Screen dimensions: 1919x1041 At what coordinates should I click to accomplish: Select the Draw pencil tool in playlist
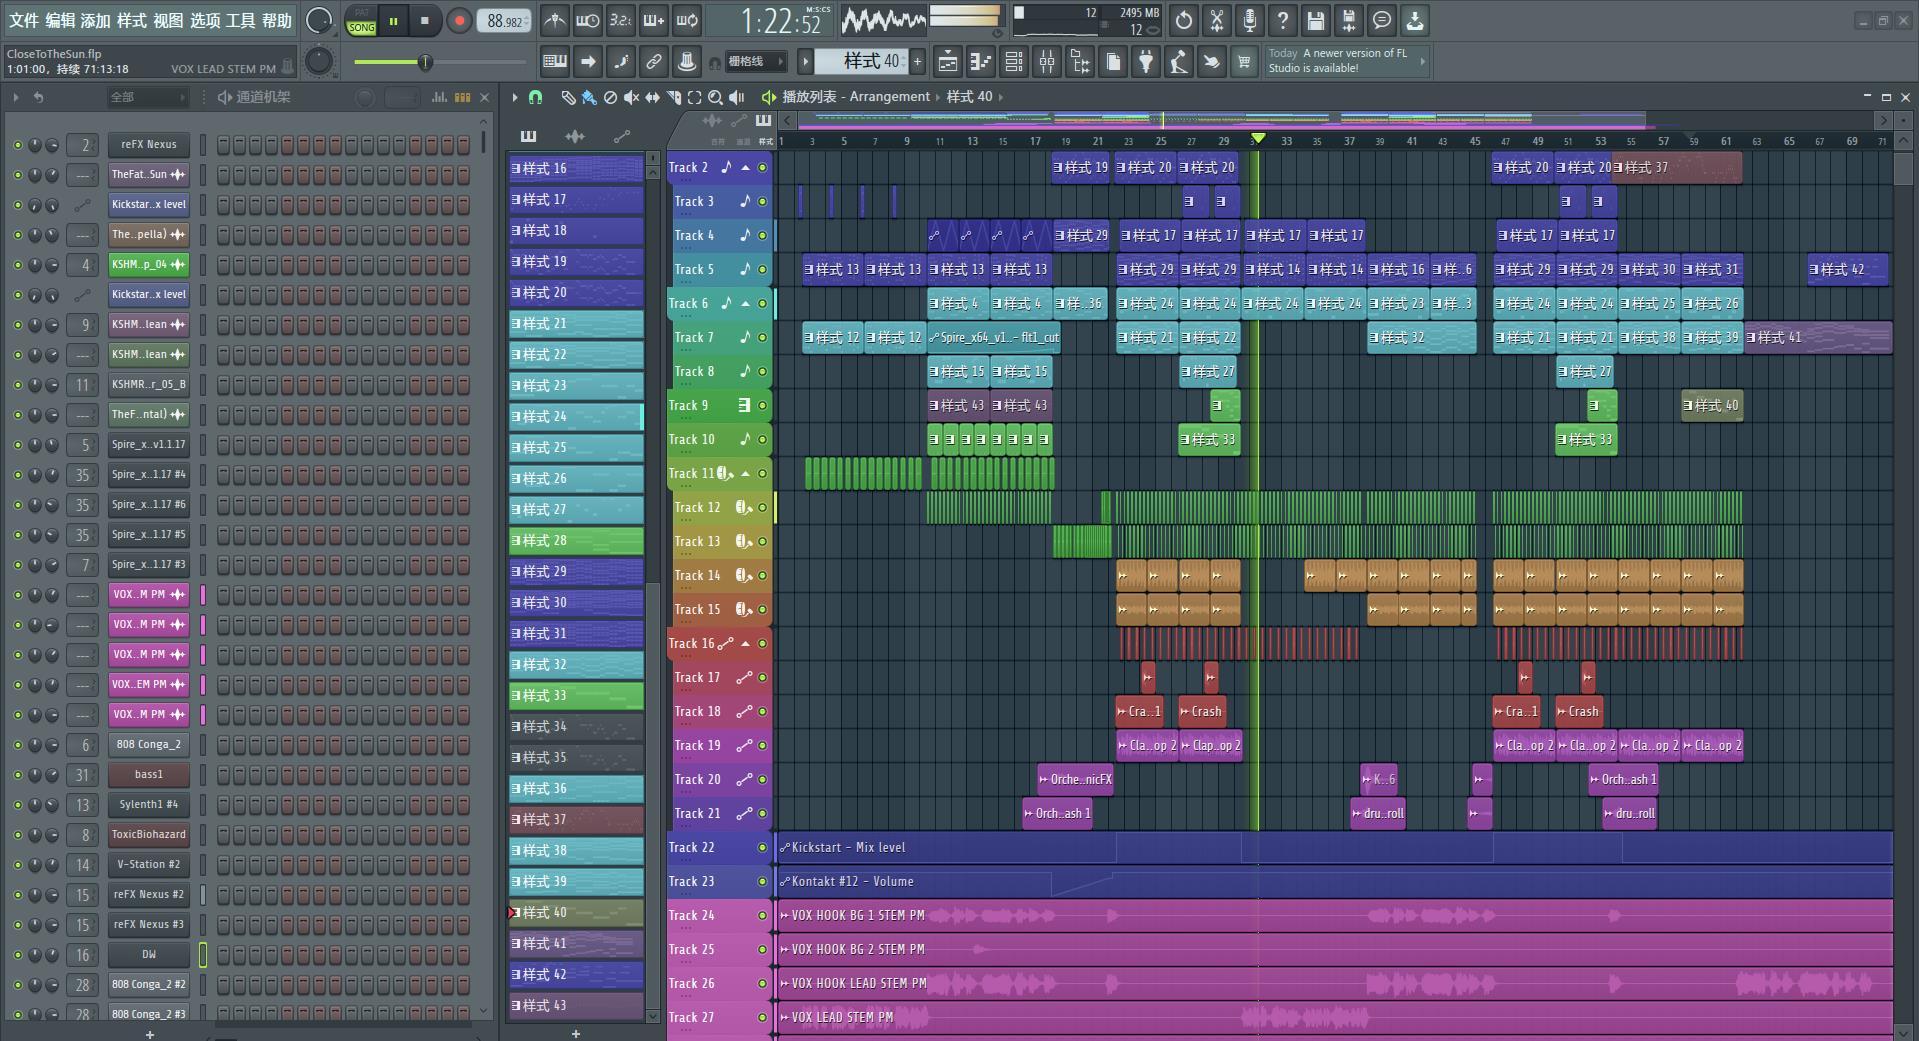pos(567,97)
